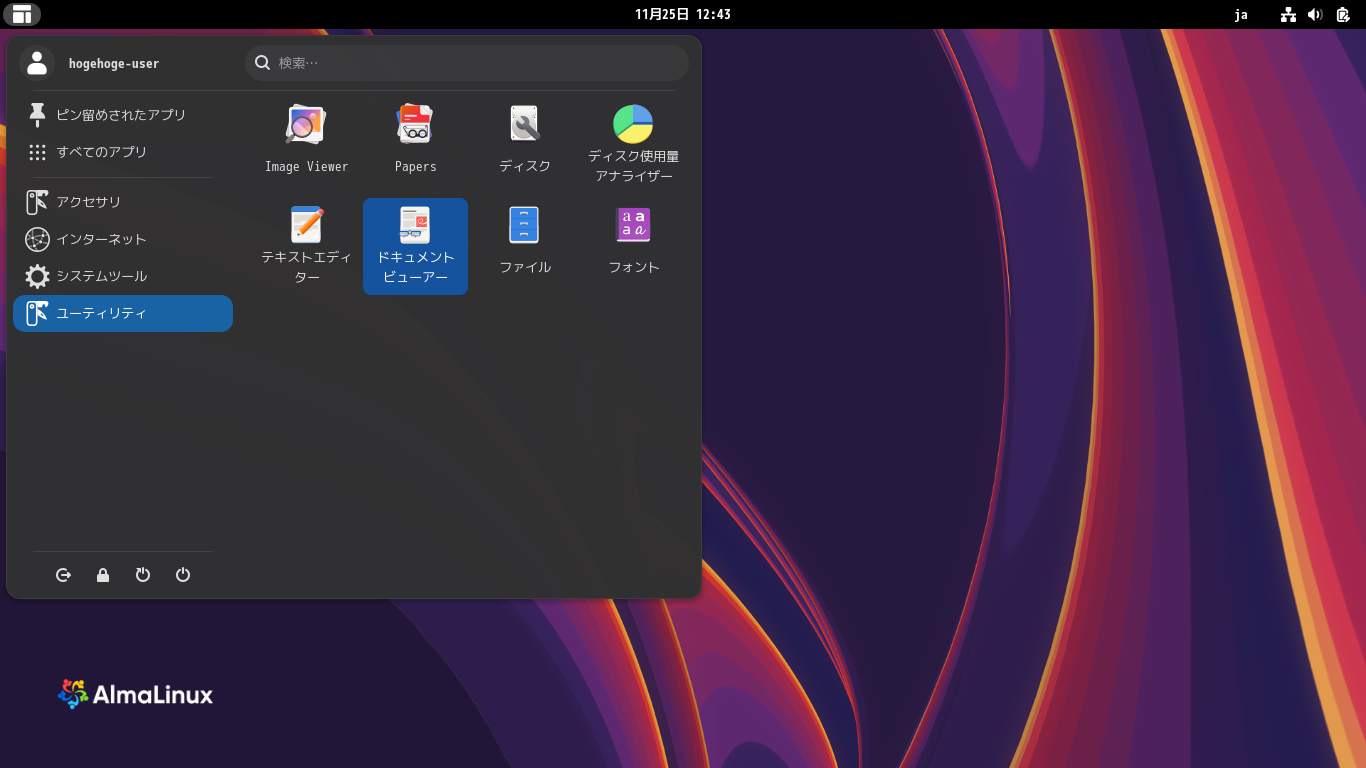Launch the ドキュメントビューアー app
Viewport: 1366px width, 768px height.
[x=415, y=246]
